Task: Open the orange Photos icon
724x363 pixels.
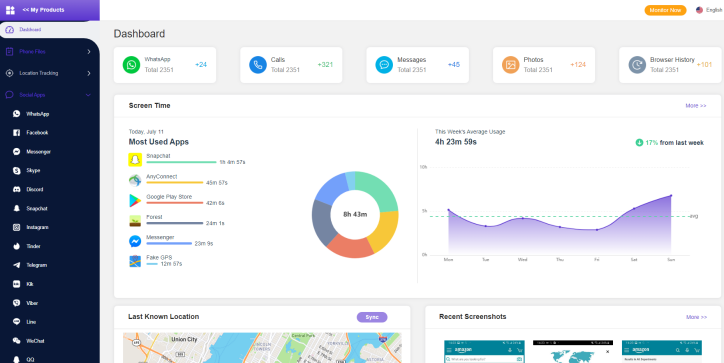Action: [511, 65]
